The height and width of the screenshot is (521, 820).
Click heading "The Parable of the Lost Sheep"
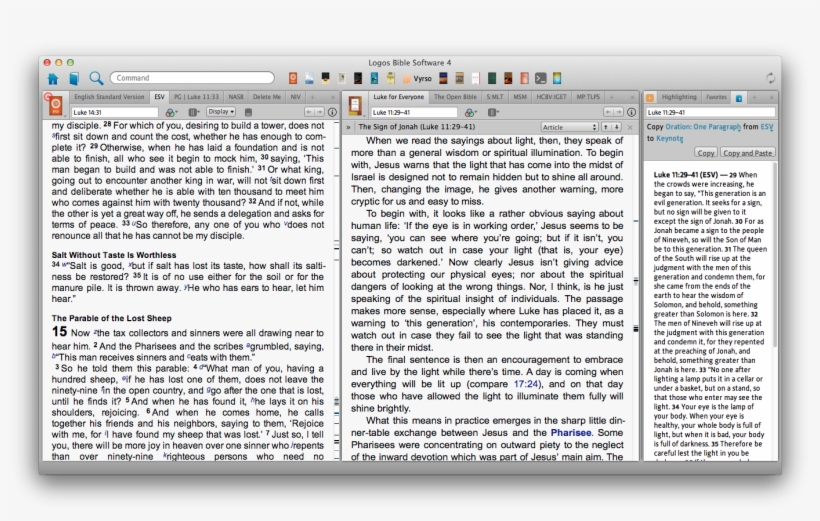(111, 318)
